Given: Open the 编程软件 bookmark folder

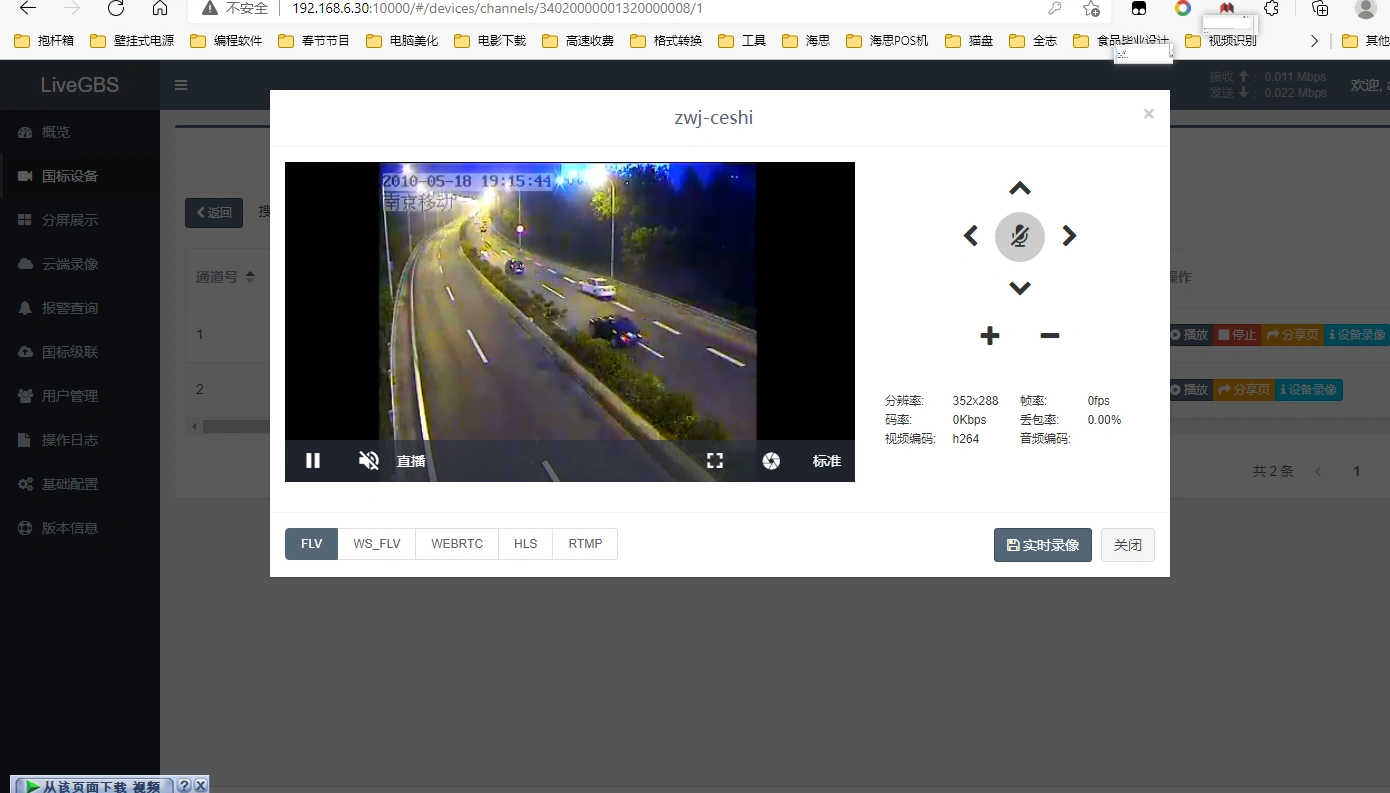Looking at the screenshot, I should 226,41.
